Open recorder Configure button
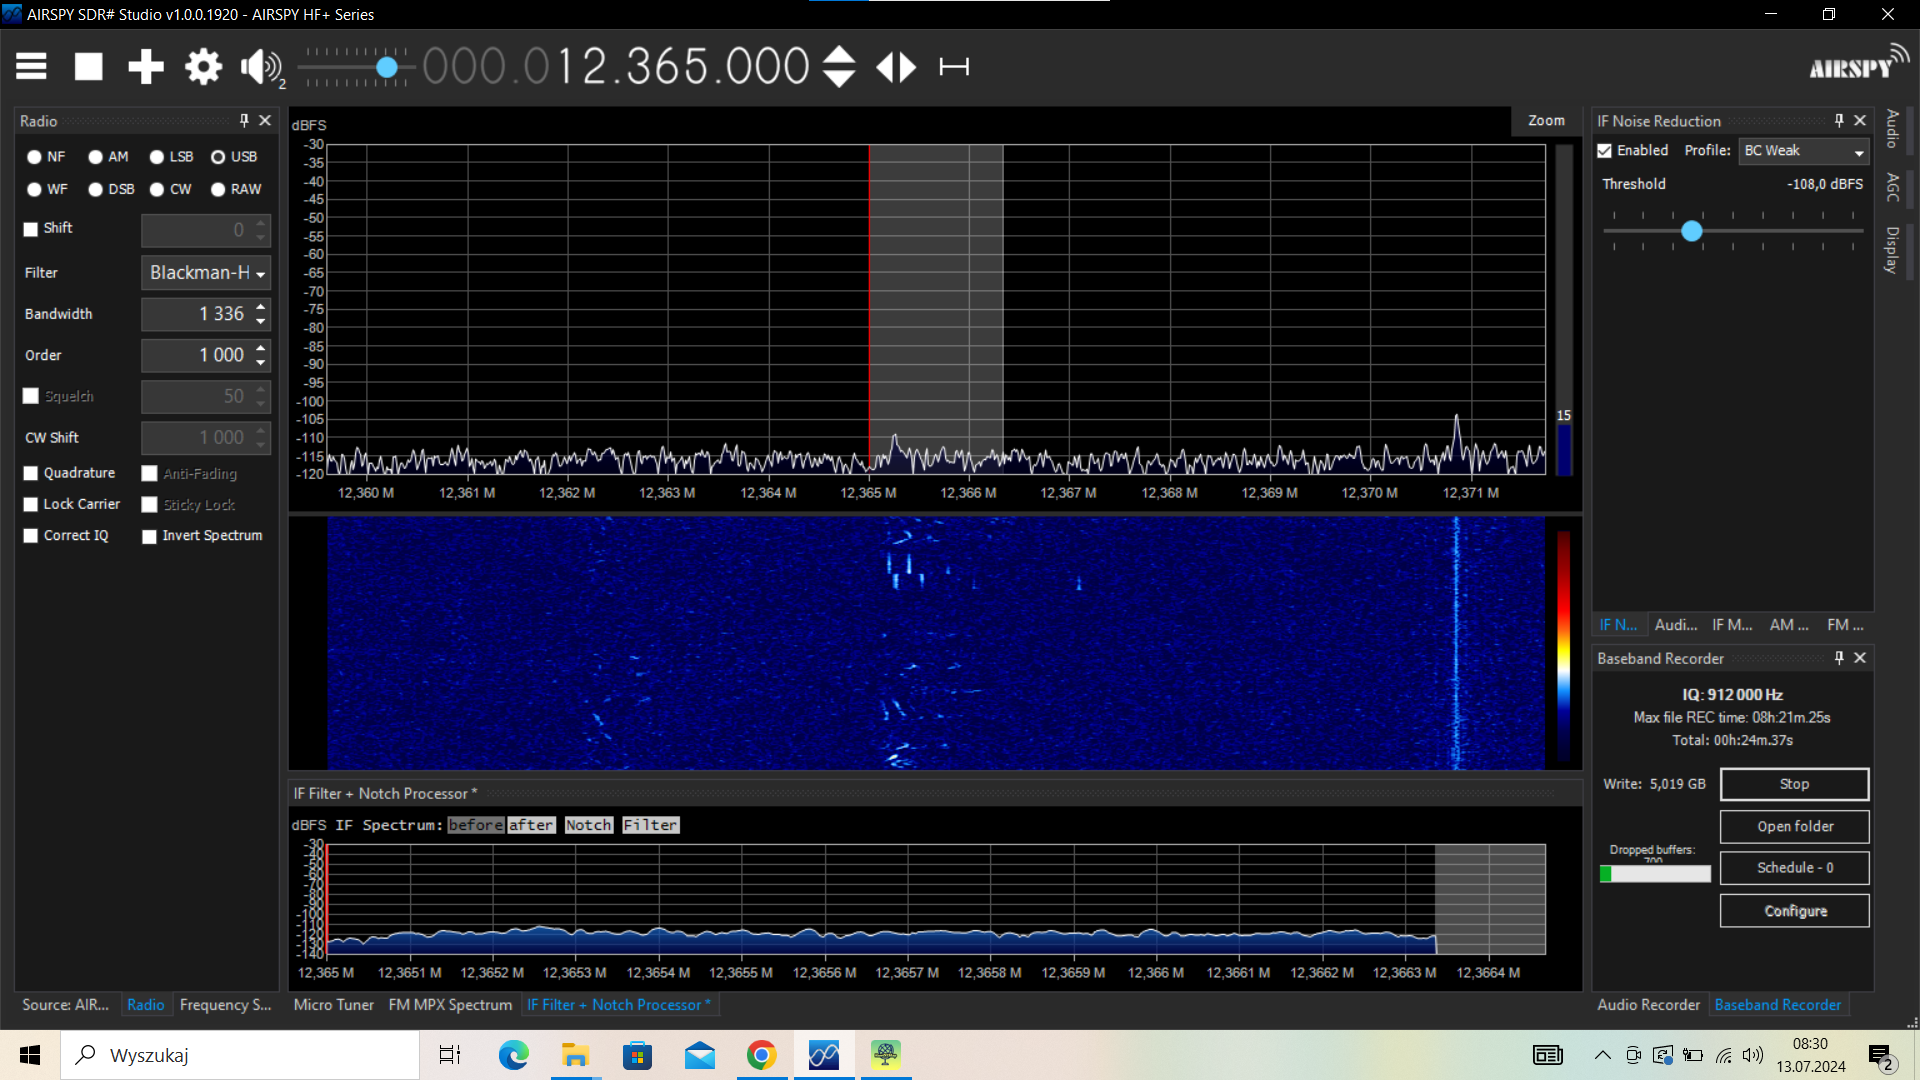Viewport: 1920px width, 1080px height. click(x=1794, y=911)
